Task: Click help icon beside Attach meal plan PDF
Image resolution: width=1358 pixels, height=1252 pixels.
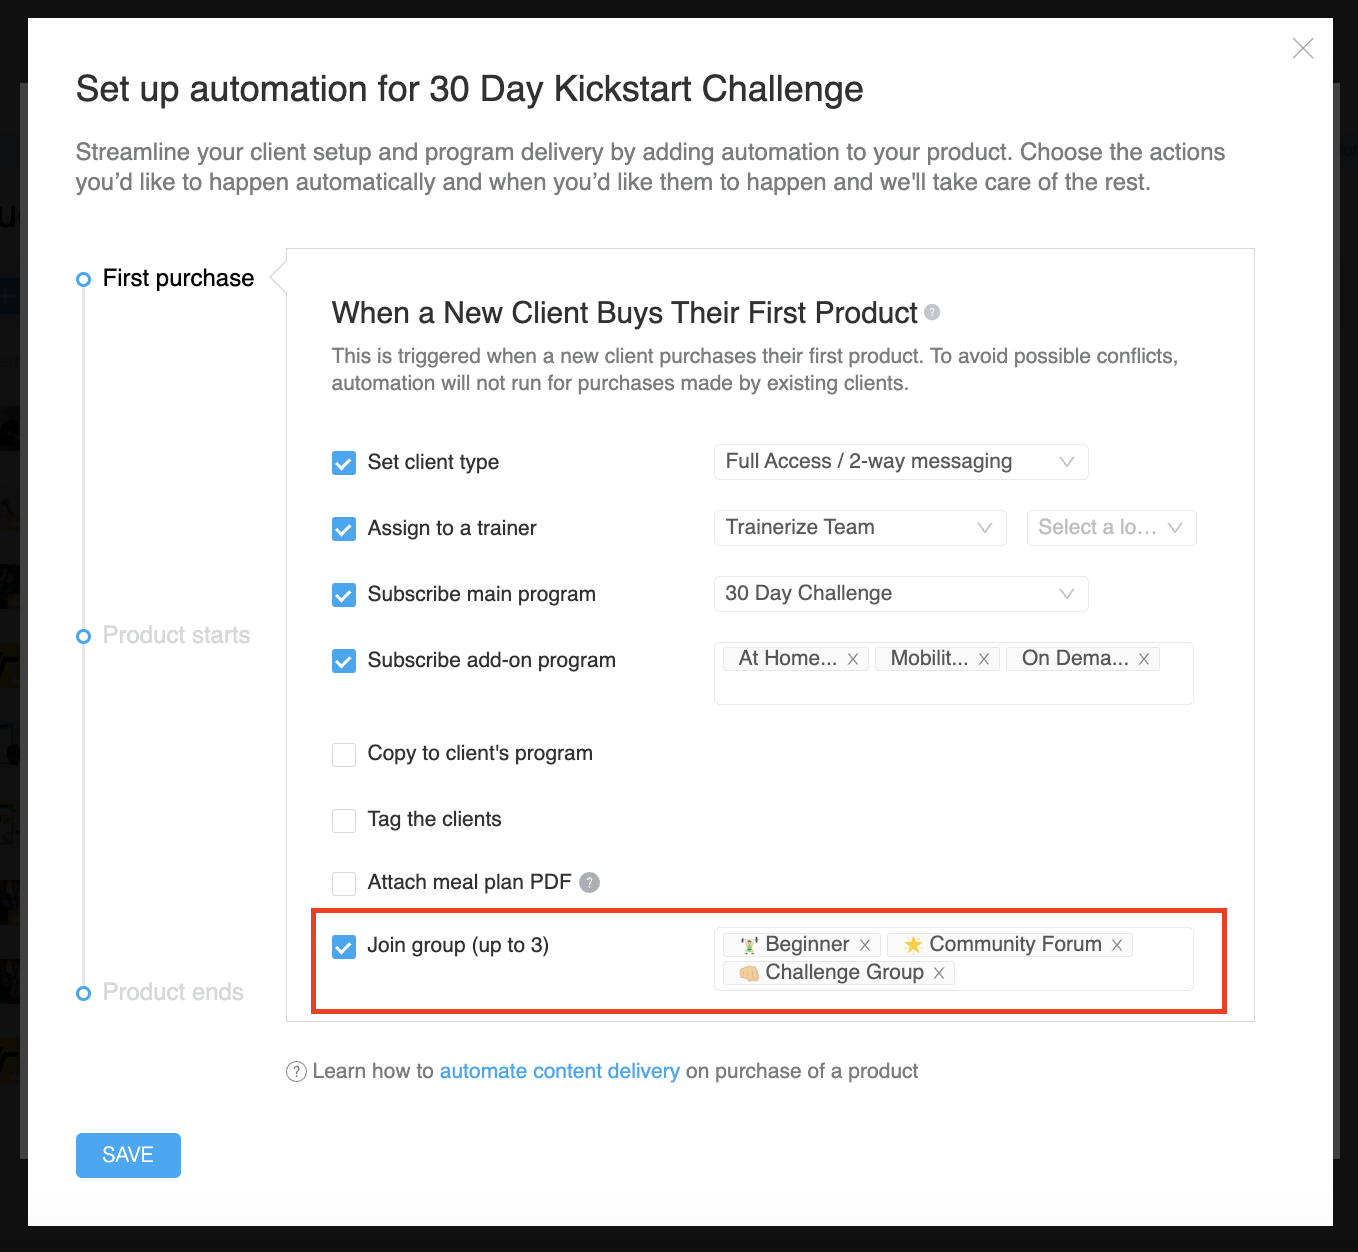Action: pos(590,882)
